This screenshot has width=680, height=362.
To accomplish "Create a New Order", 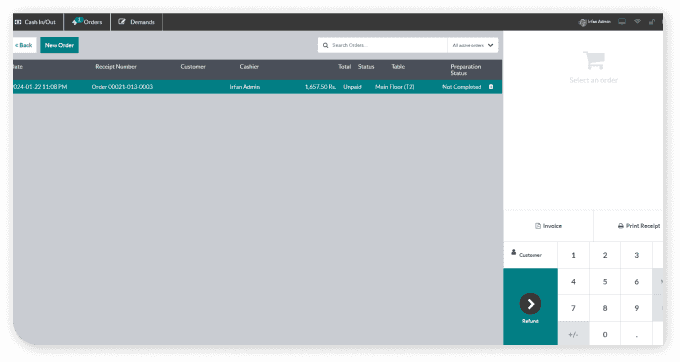I will coord(59,45).
